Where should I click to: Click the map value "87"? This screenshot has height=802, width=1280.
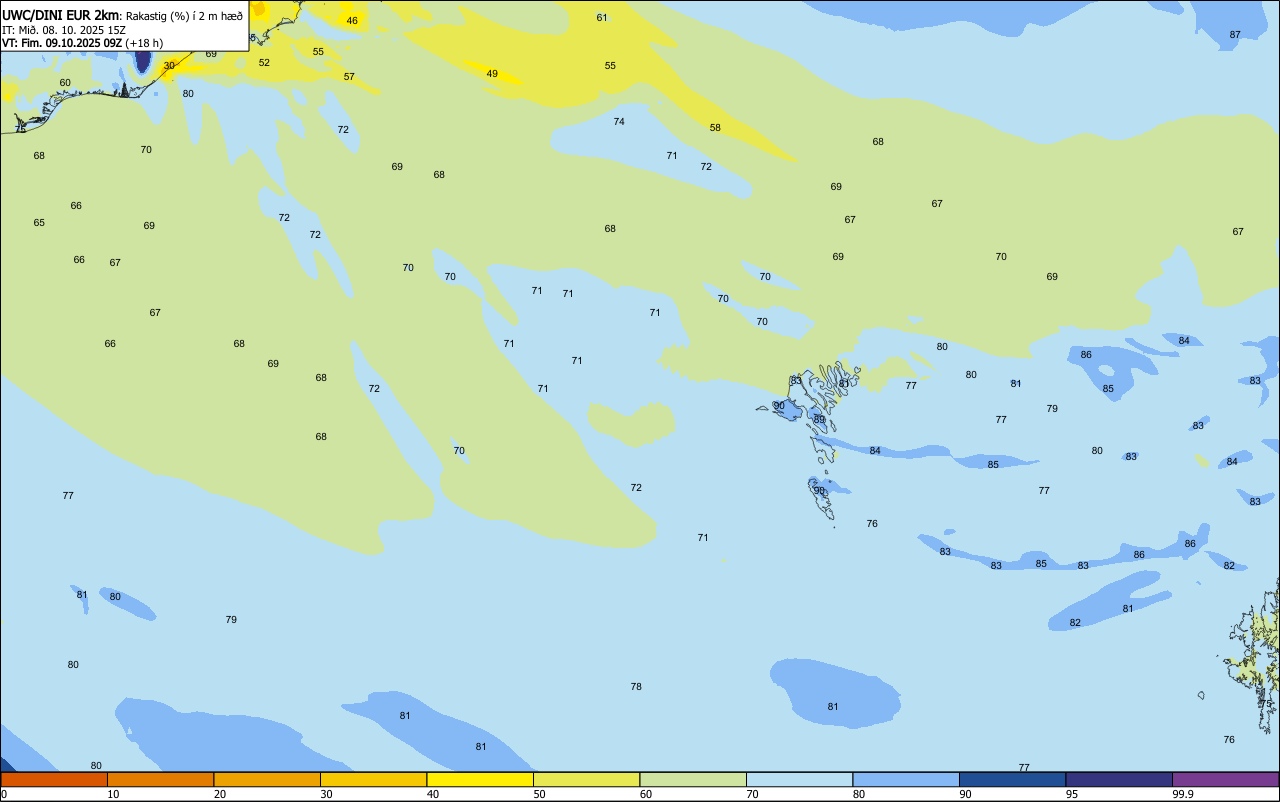coord(1235,34)
